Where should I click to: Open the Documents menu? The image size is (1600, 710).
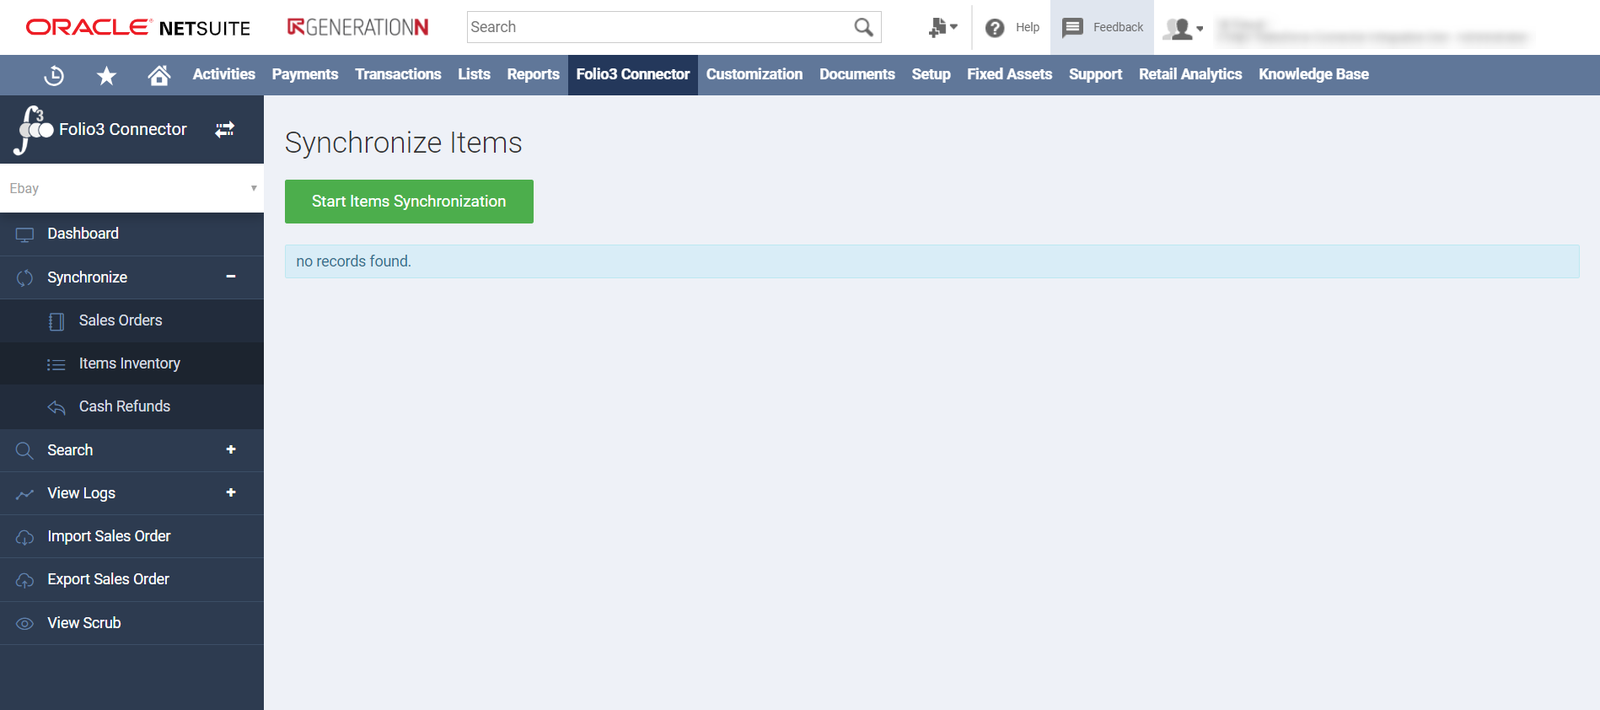pos(857,75)
